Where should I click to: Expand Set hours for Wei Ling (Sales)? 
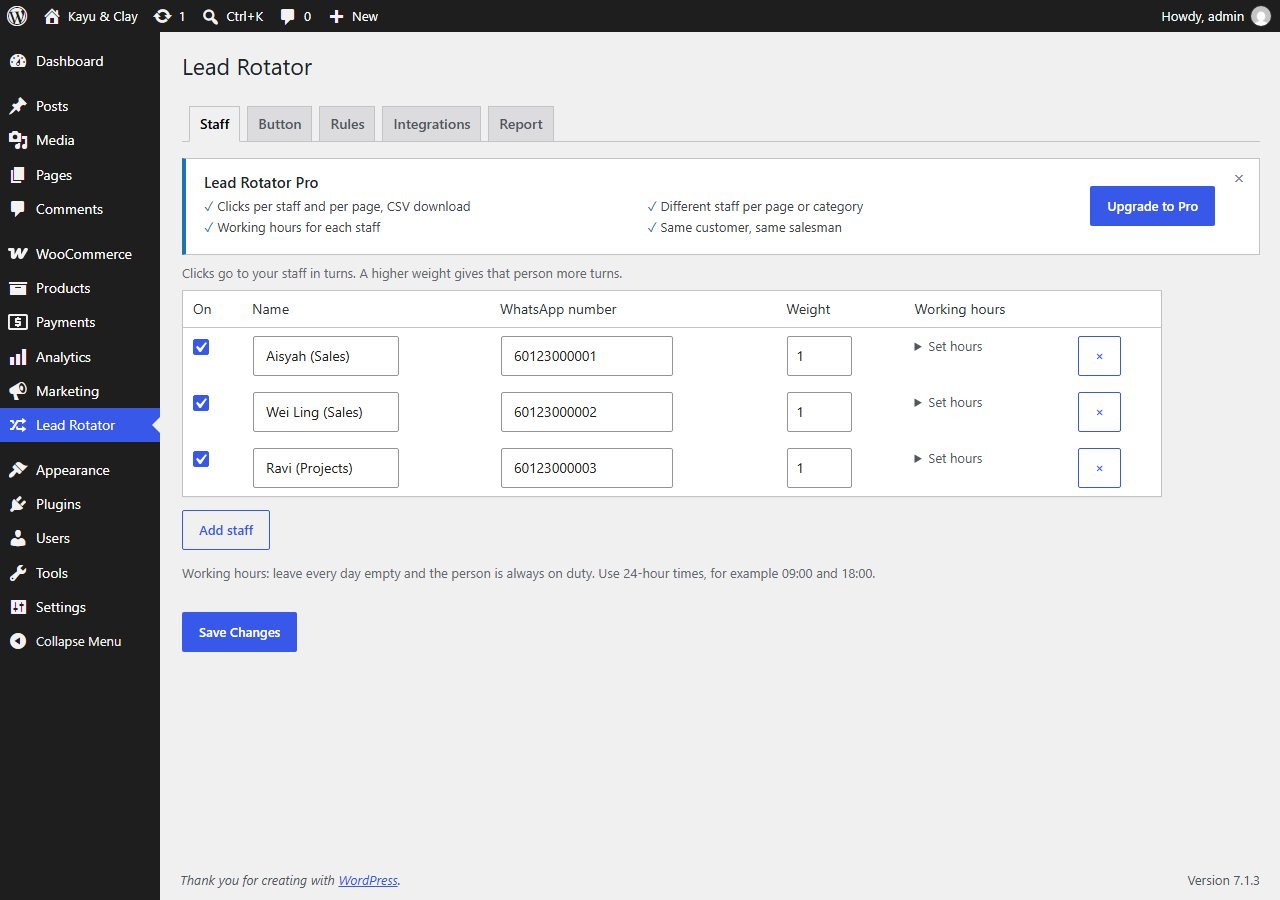coord(948,403)
